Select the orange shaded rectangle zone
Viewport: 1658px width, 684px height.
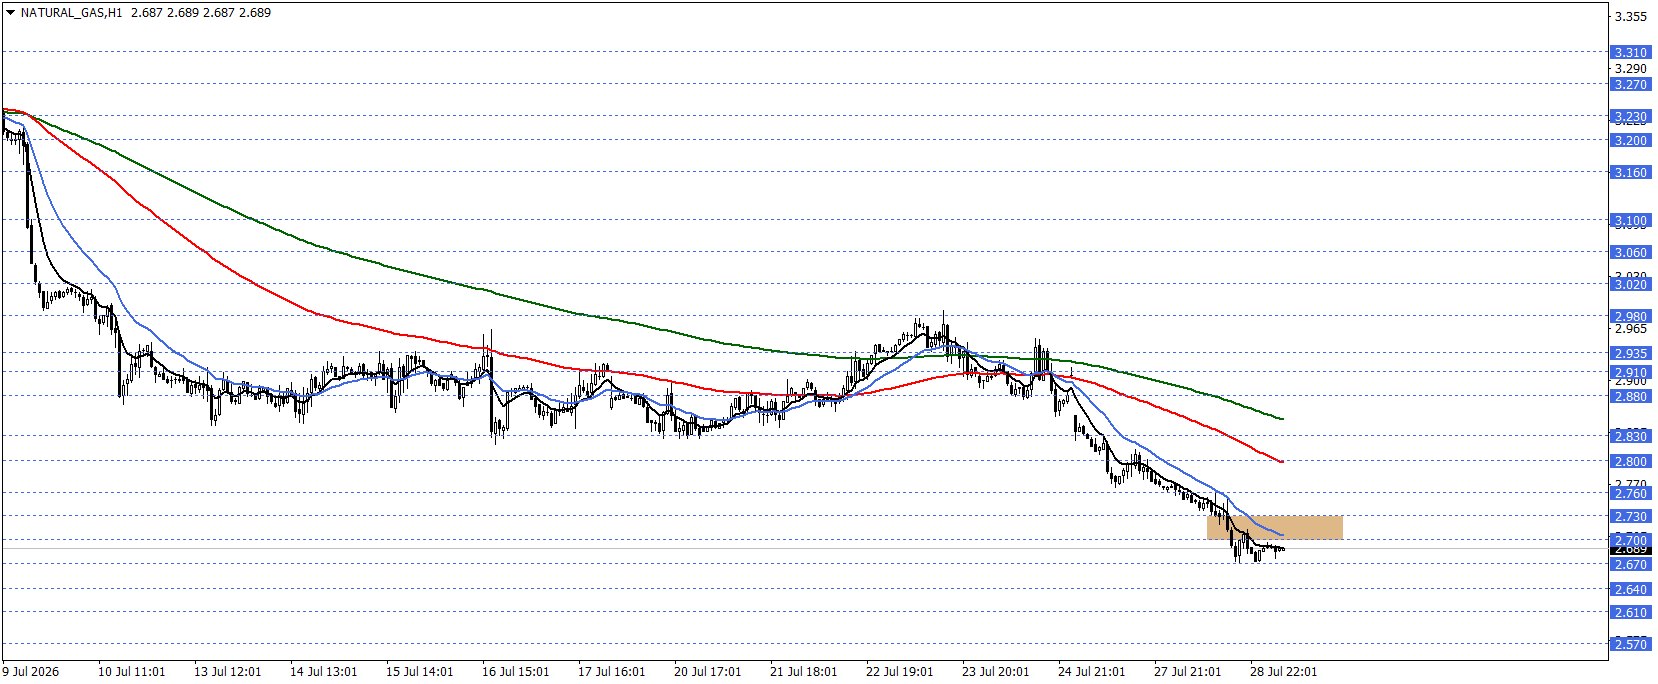pos(1275,528)
